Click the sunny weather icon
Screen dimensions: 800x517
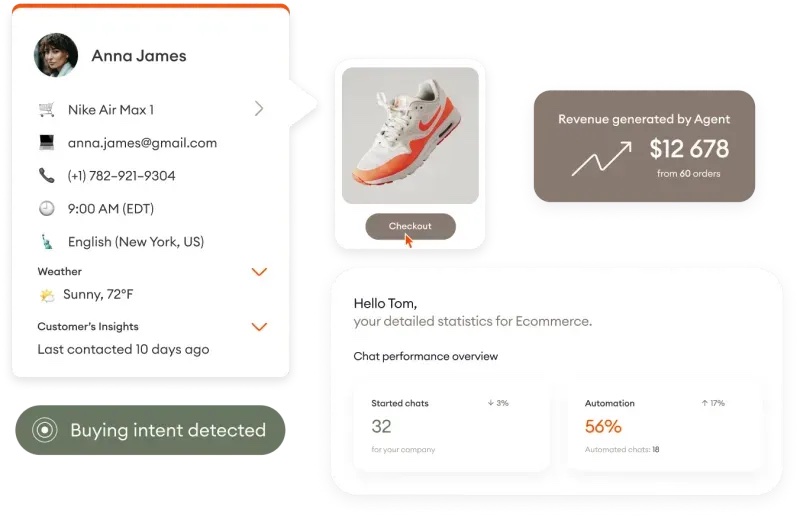[x=46, y=295]
